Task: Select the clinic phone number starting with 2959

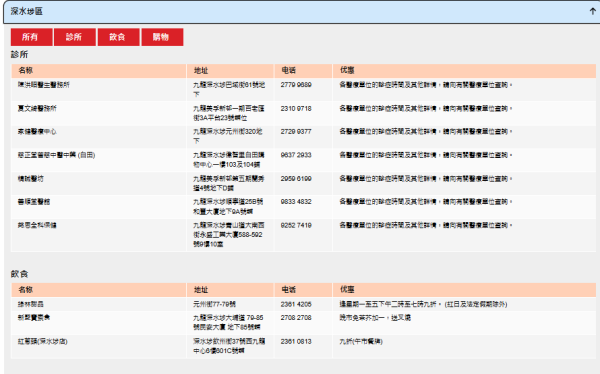Action: pyautogui.click(x=296, y=179)
